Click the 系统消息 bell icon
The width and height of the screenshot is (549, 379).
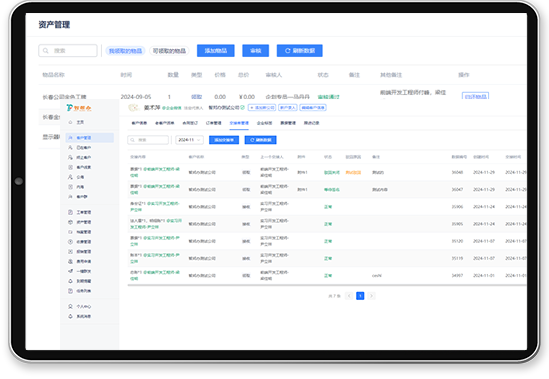(70, 316)
